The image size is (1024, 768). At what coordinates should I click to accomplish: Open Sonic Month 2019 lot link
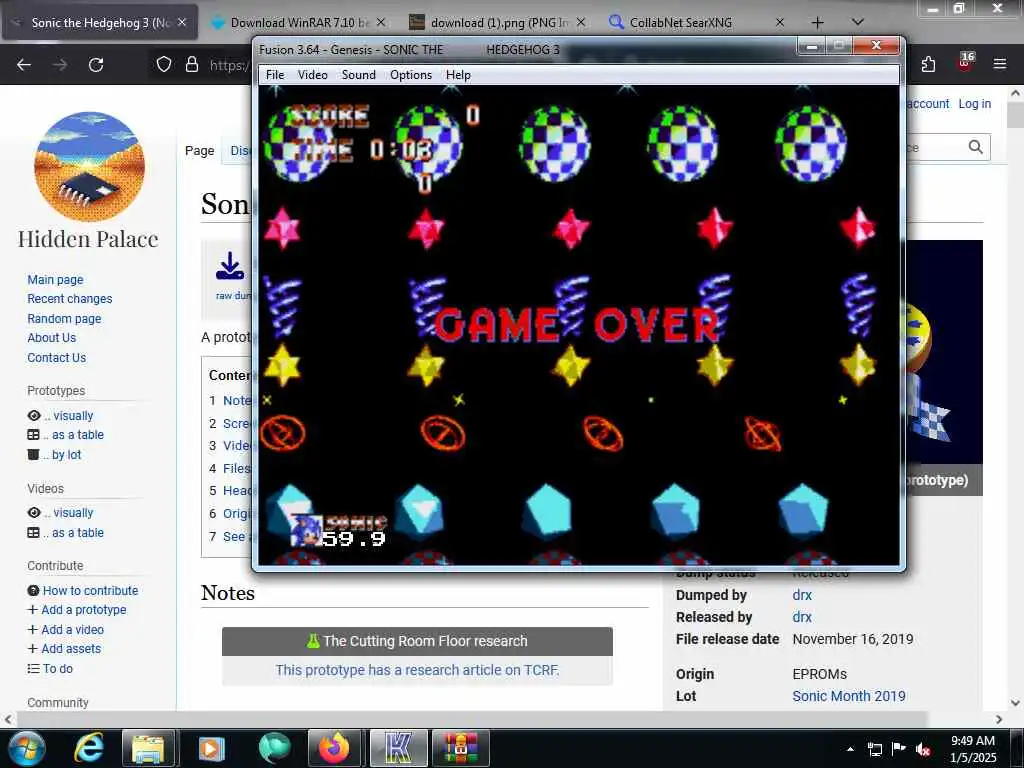[849, 696]
